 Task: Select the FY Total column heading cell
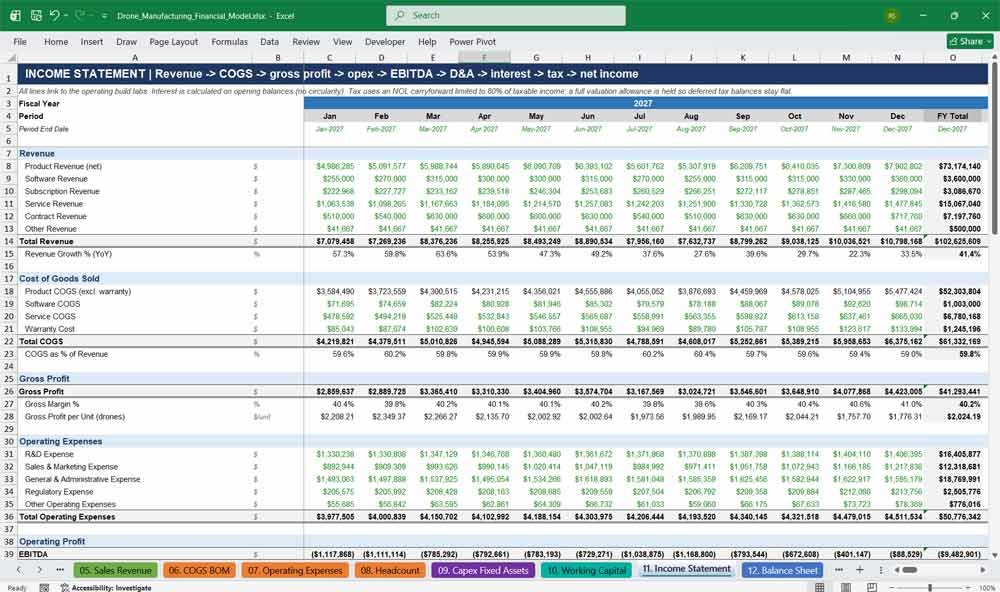tap(953, 116)
